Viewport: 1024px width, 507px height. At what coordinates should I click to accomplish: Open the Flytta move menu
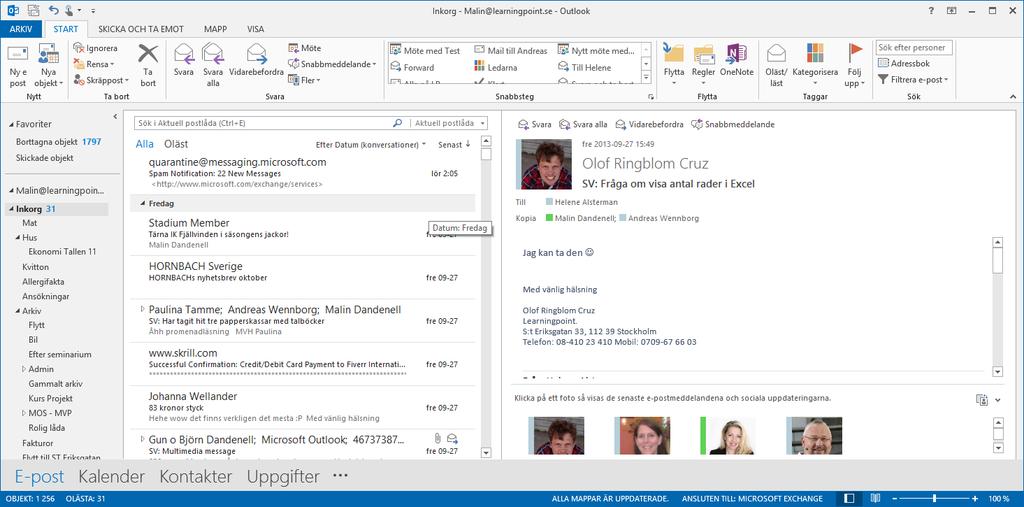tap(673, 65)
